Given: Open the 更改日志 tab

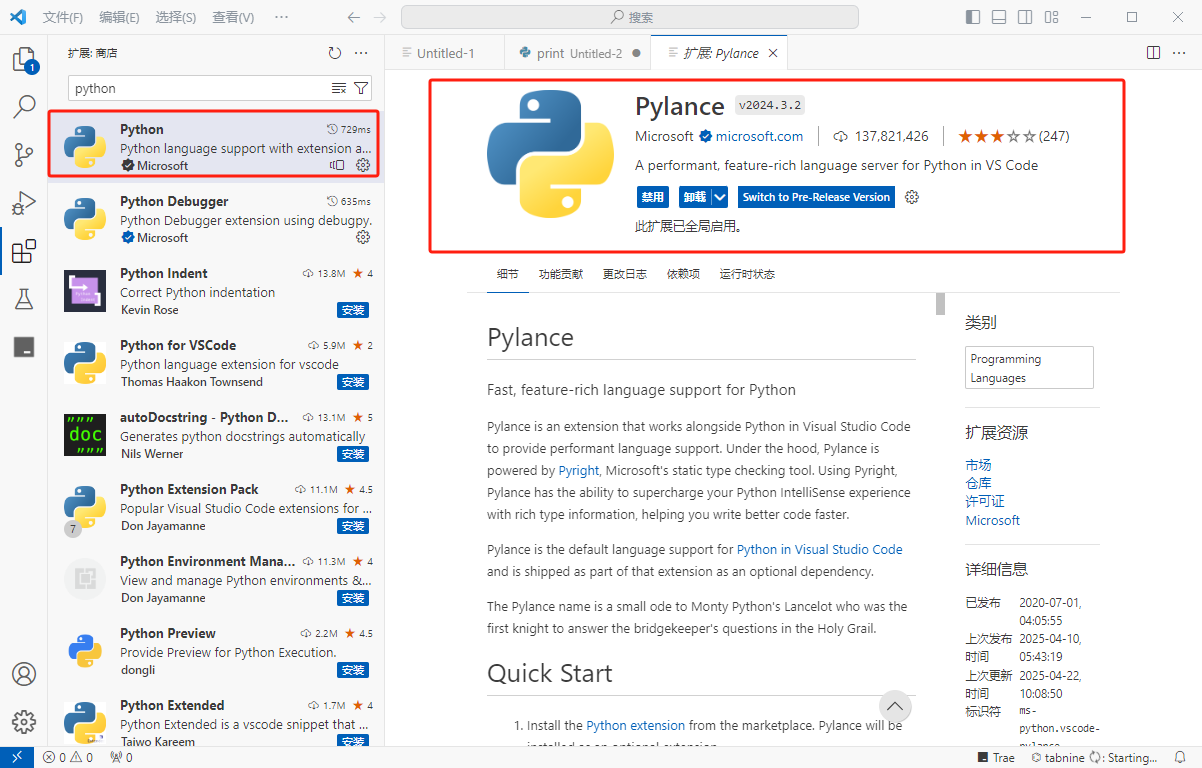Looking at the screenshot, I should tap(624, 274).
